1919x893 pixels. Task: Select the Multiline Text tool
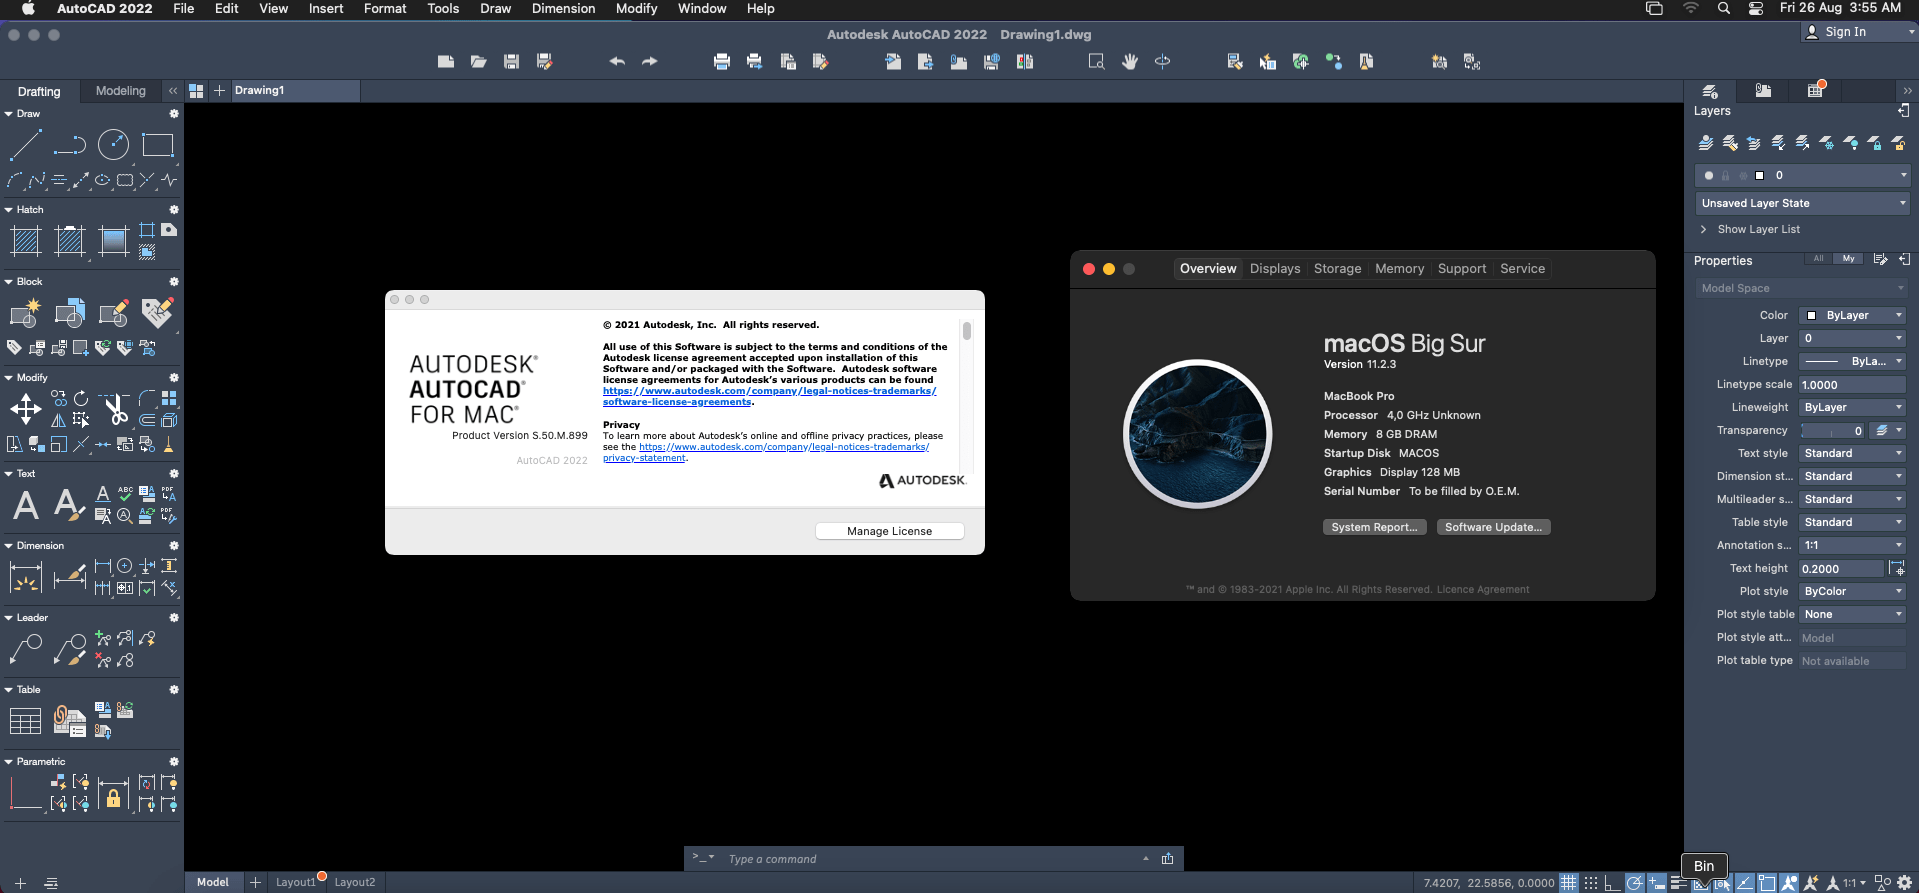coord(26,505)
